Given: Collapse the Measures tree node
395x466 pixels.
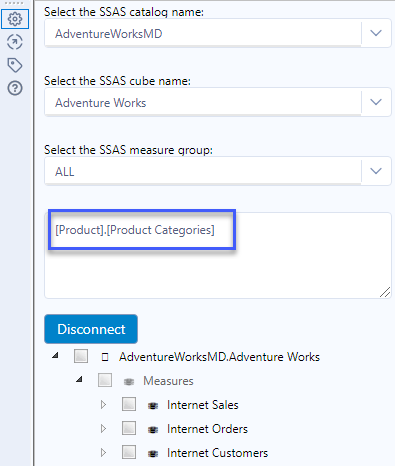Looking at the screenshot, I should point(79,379).
